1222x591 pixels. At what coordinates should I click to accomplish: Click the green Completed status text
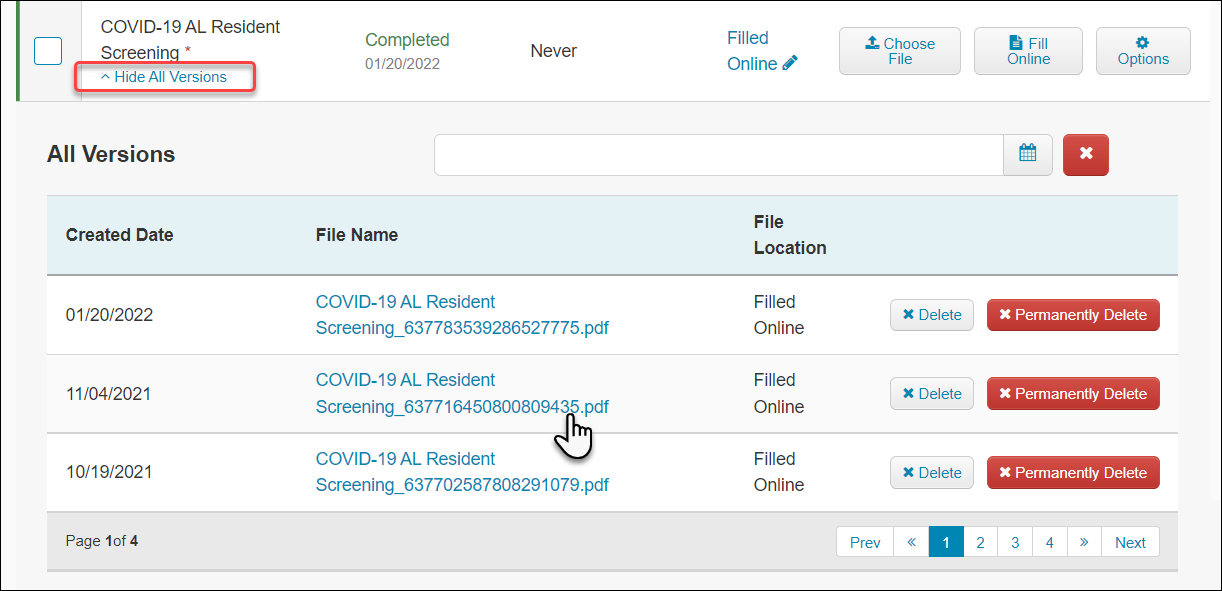click(407, 40)
